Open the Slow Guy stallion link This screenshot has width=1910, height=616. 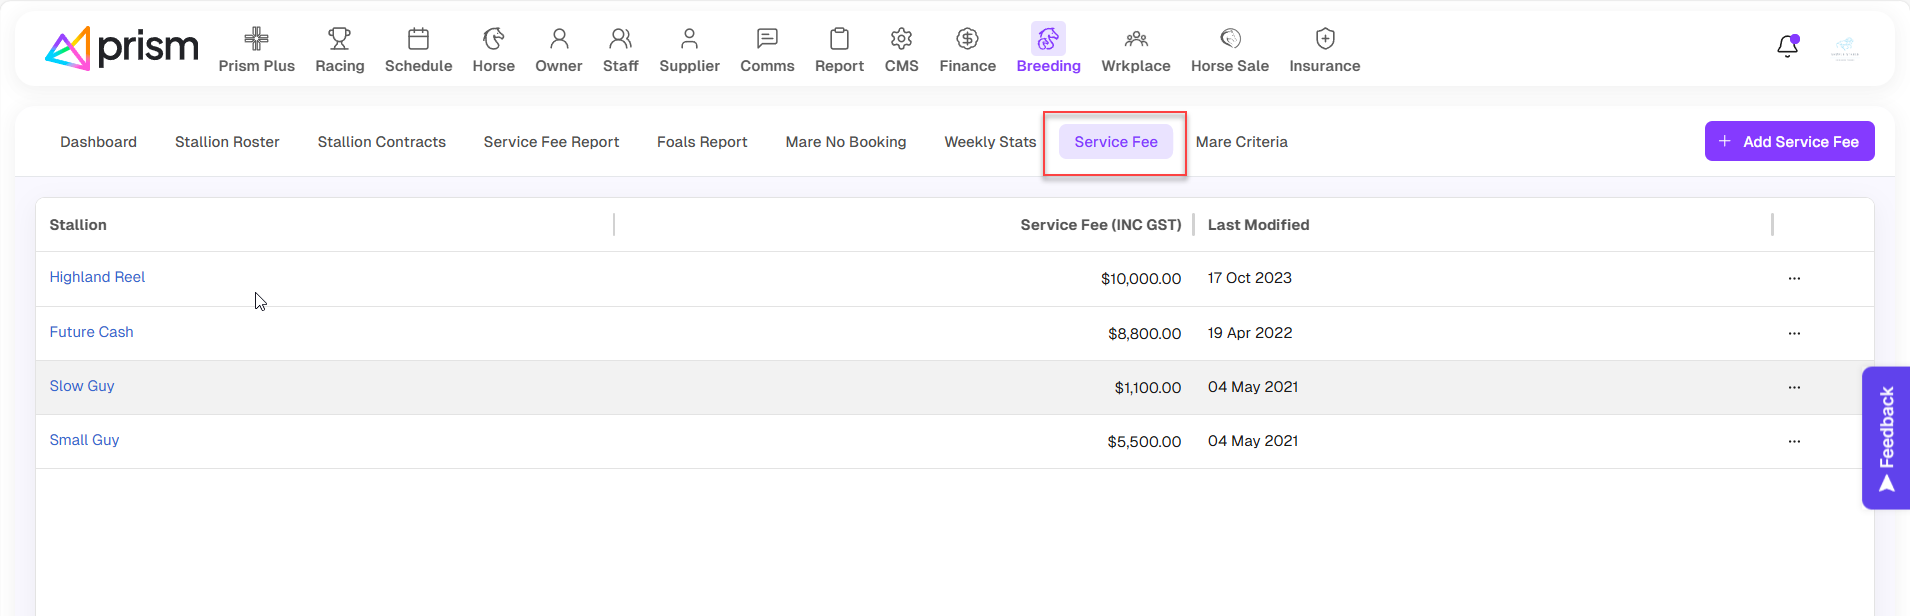click(x=82, y=386)
